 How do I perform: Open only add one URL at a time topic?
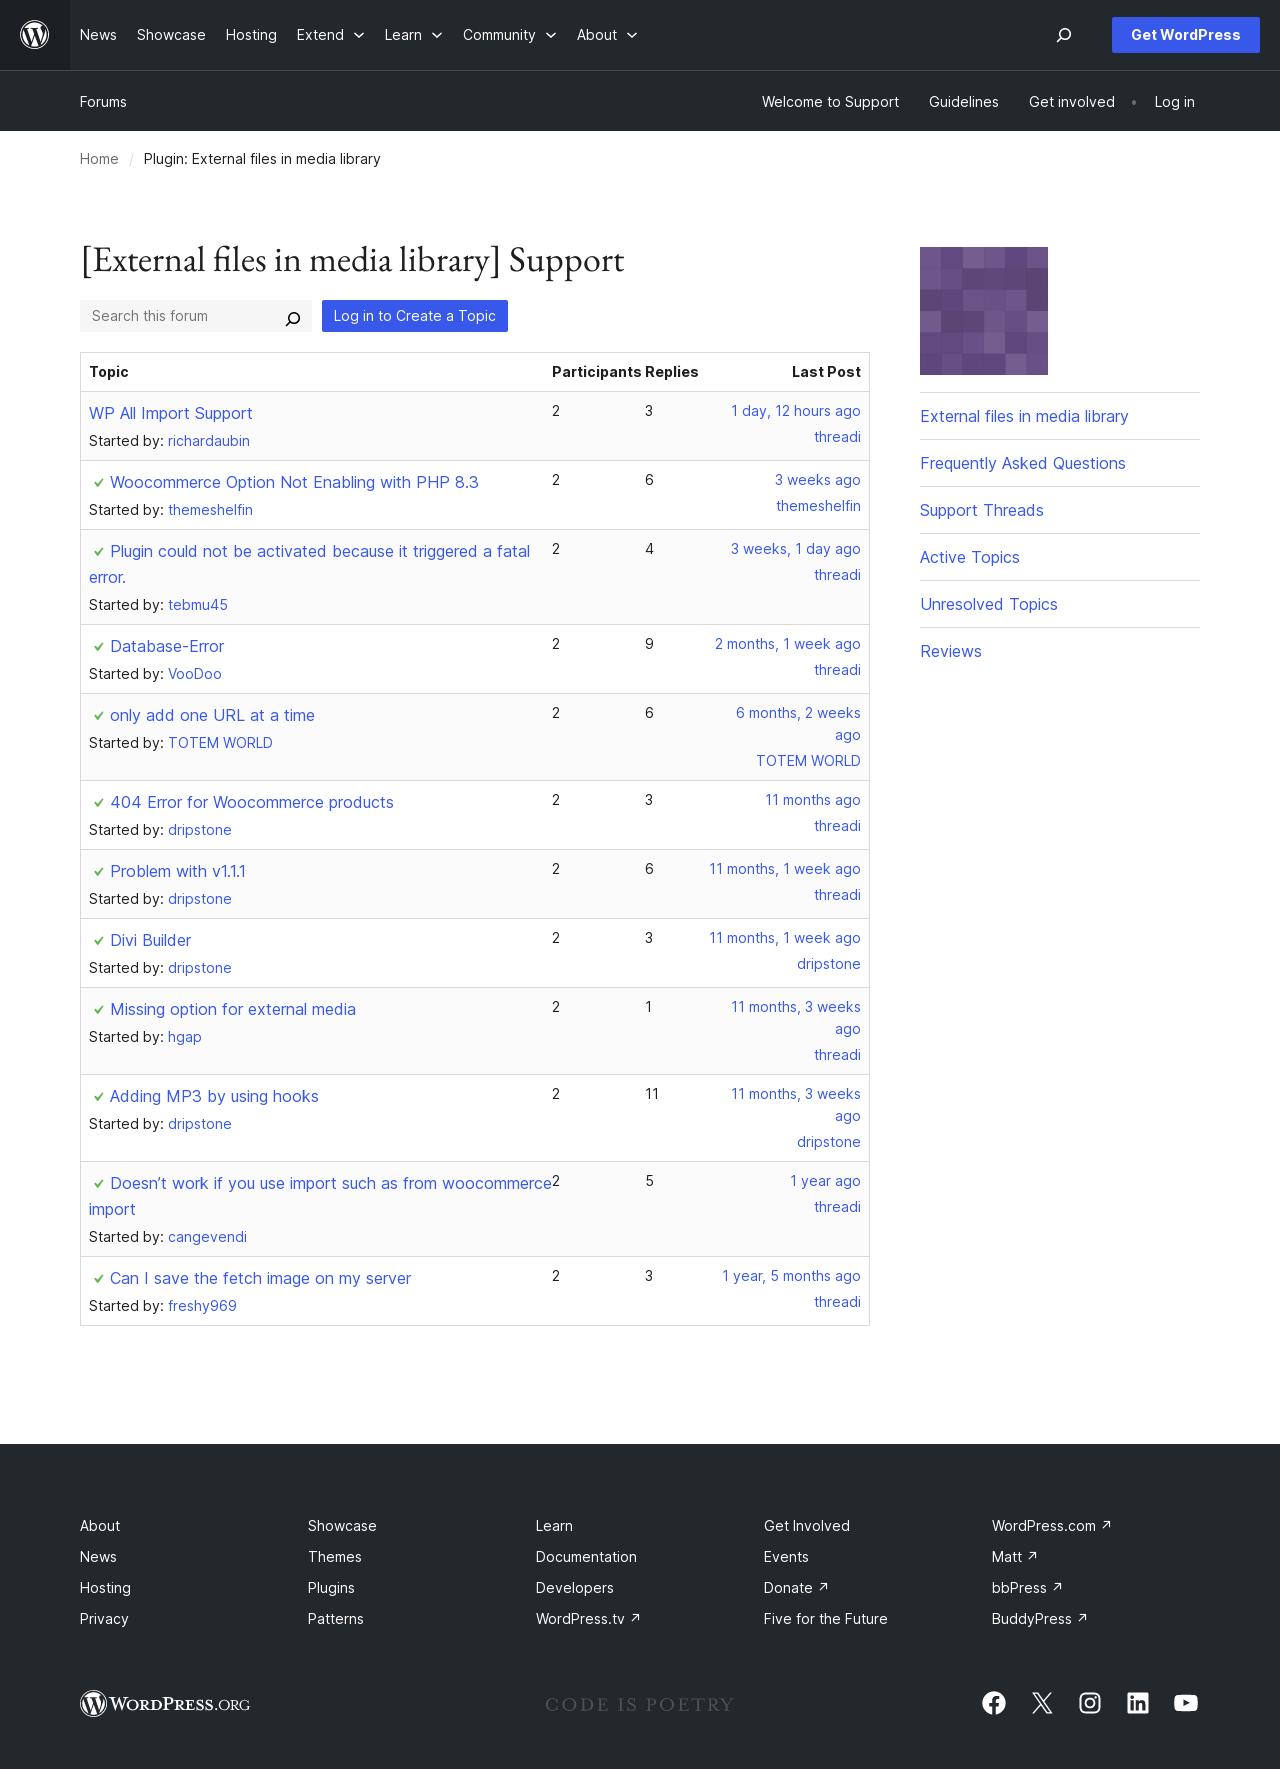pos(212,715)
